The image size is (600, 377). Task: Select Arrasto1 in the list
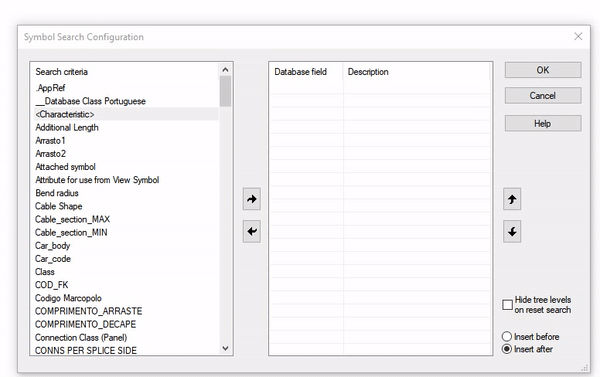(x=126, y=140)
